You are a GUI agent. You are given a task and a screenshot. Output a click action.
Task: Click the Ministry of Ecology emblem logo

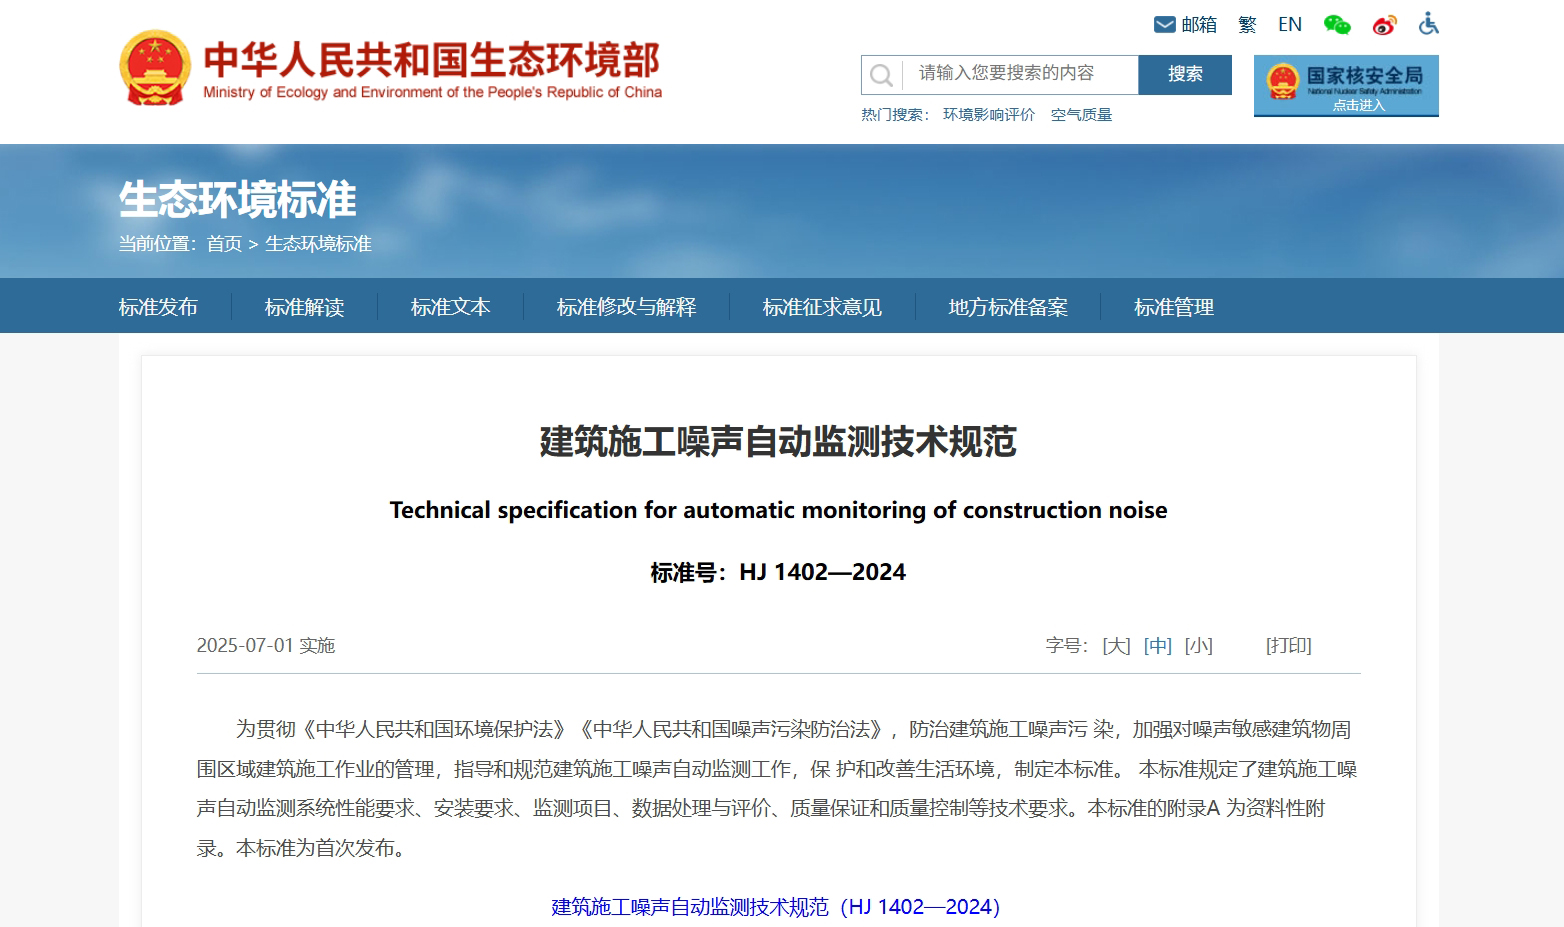155,67
